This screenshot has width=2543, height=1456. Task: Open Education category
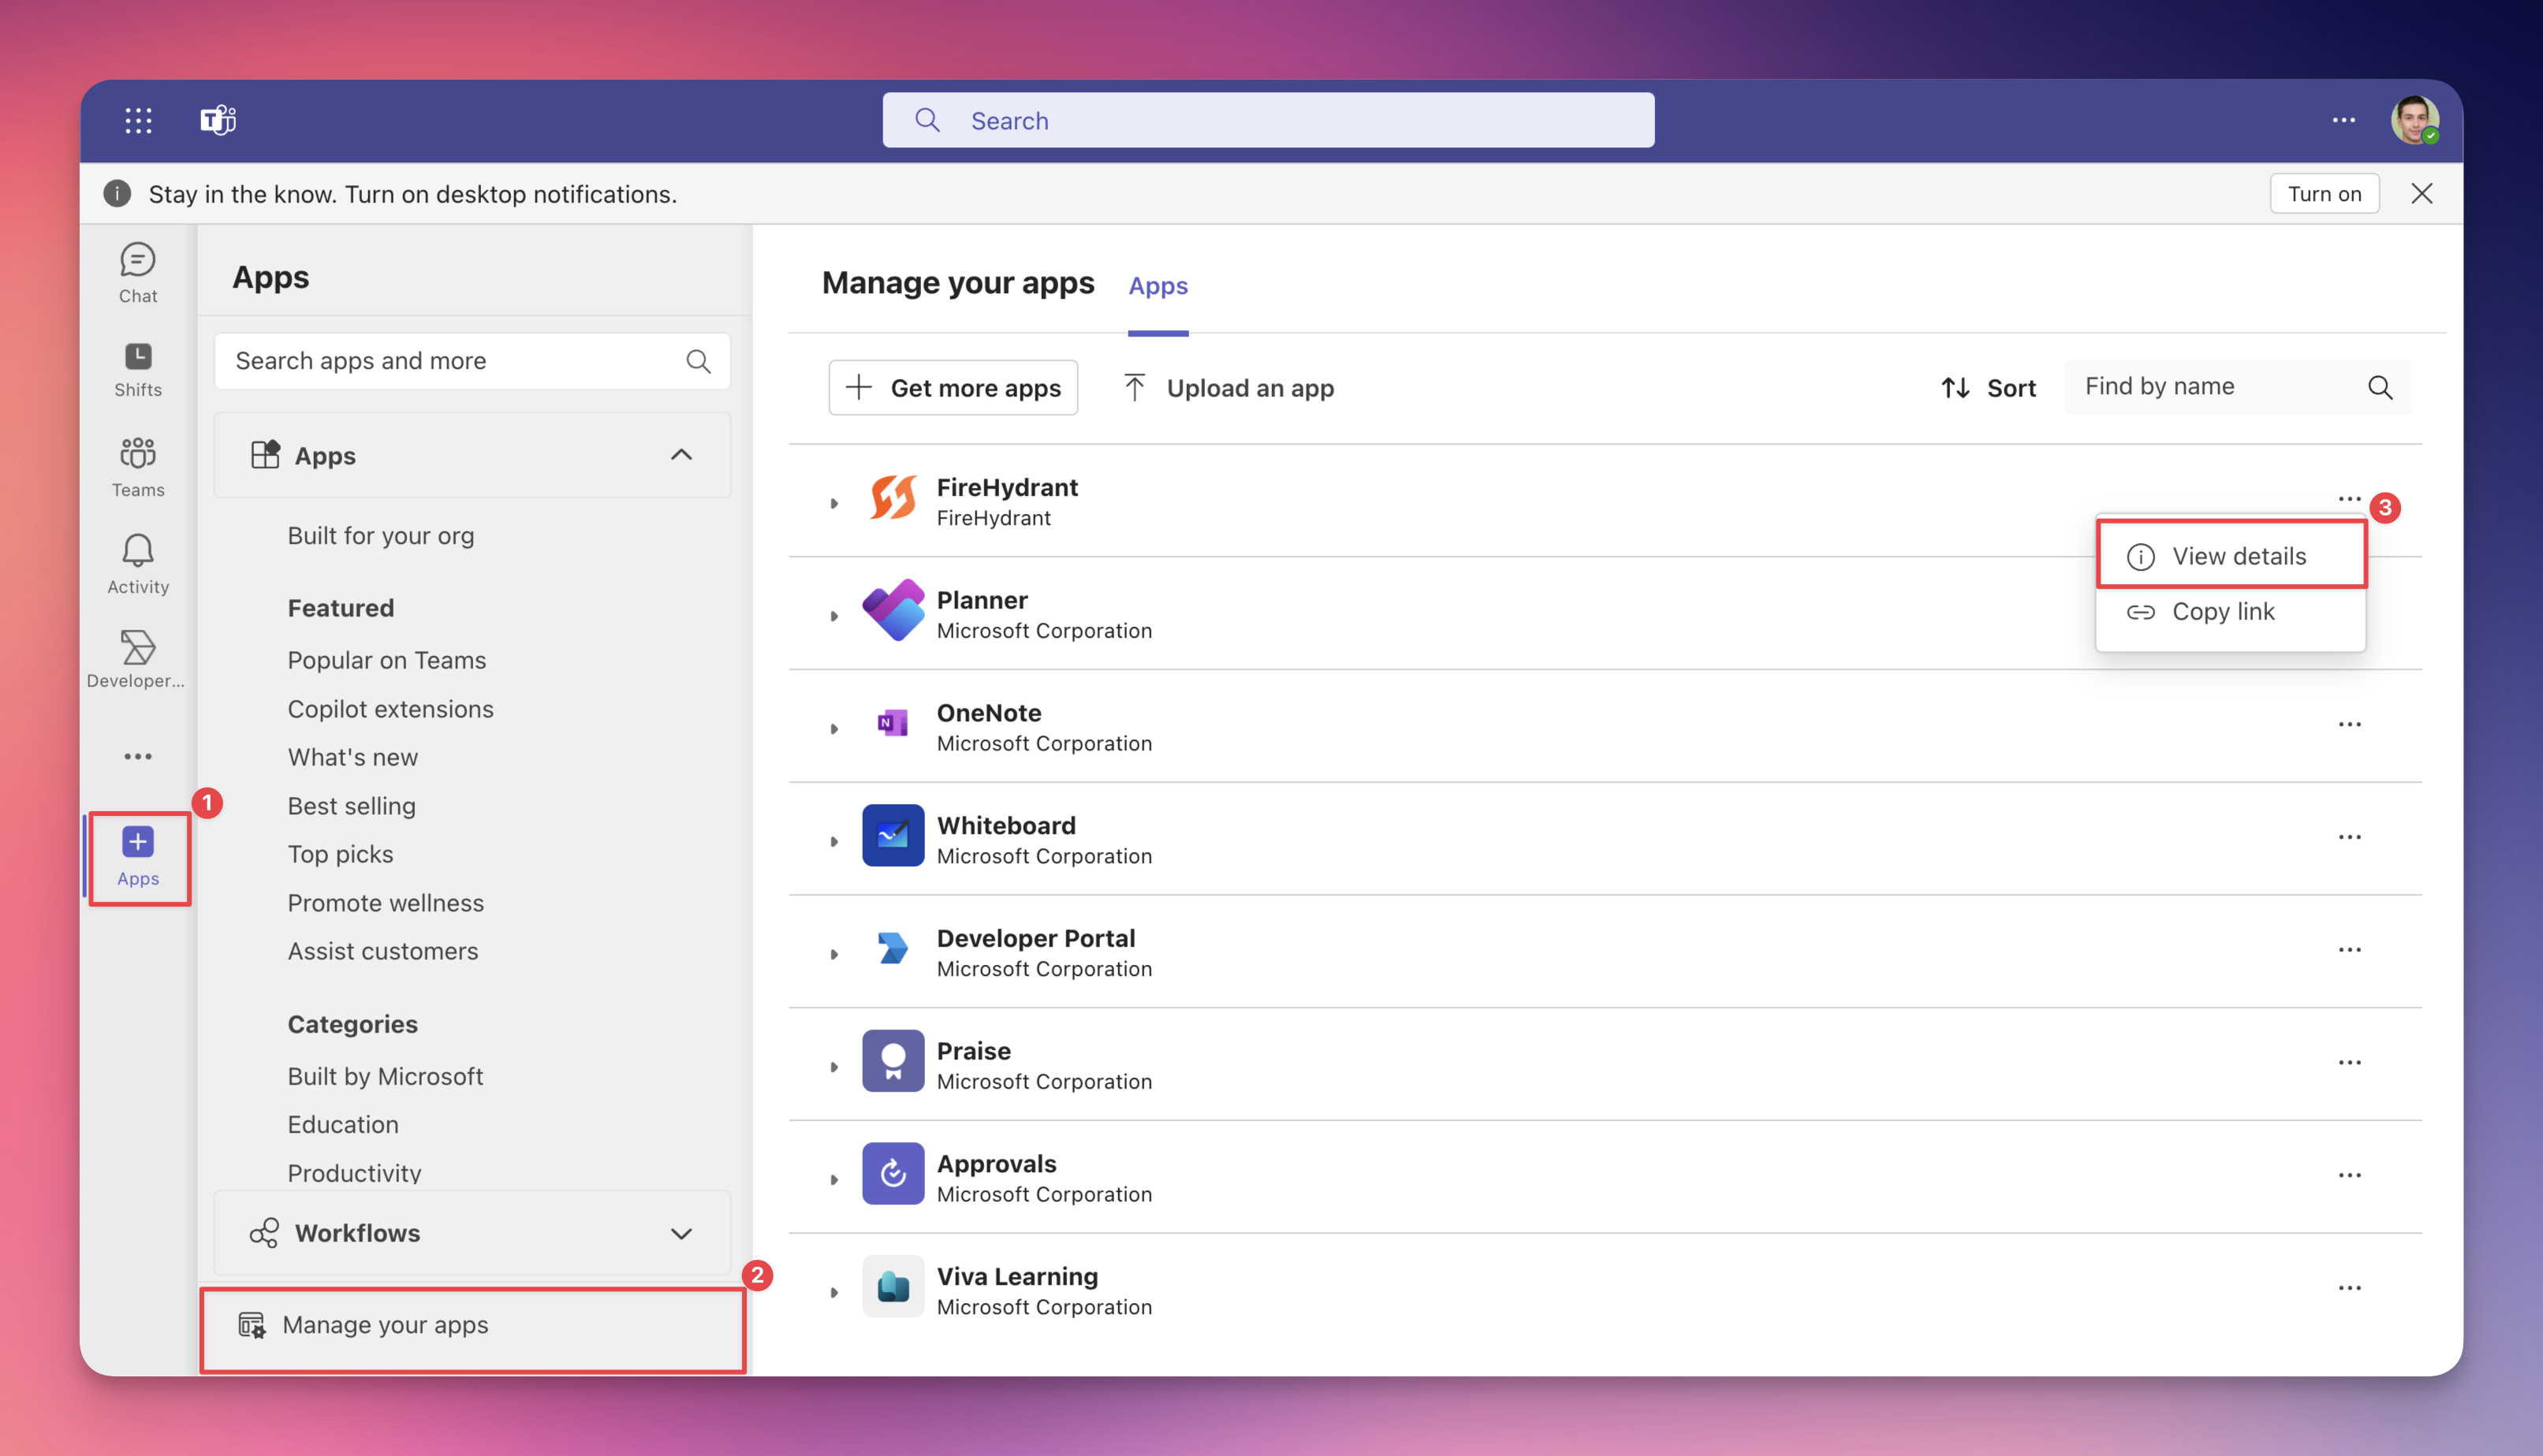click(343, 1125)
